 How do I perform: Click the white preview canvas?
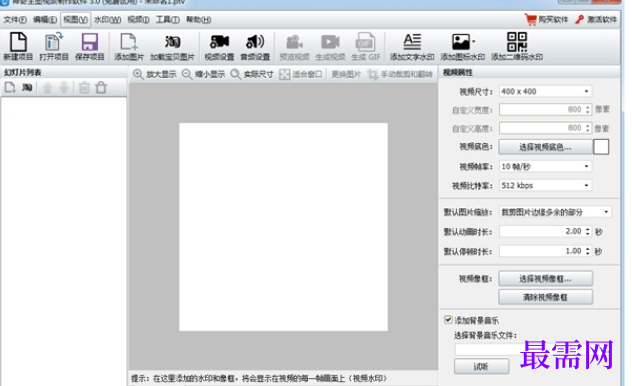[x=283, y=227]
